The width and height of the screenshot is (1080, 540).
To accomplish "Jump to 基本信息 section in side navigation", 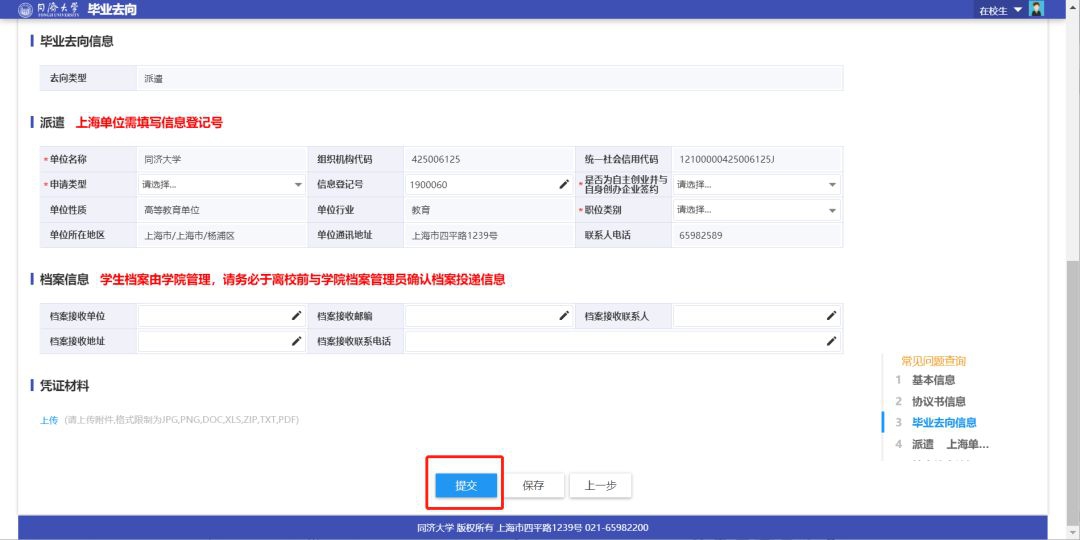I will point(933,380).
